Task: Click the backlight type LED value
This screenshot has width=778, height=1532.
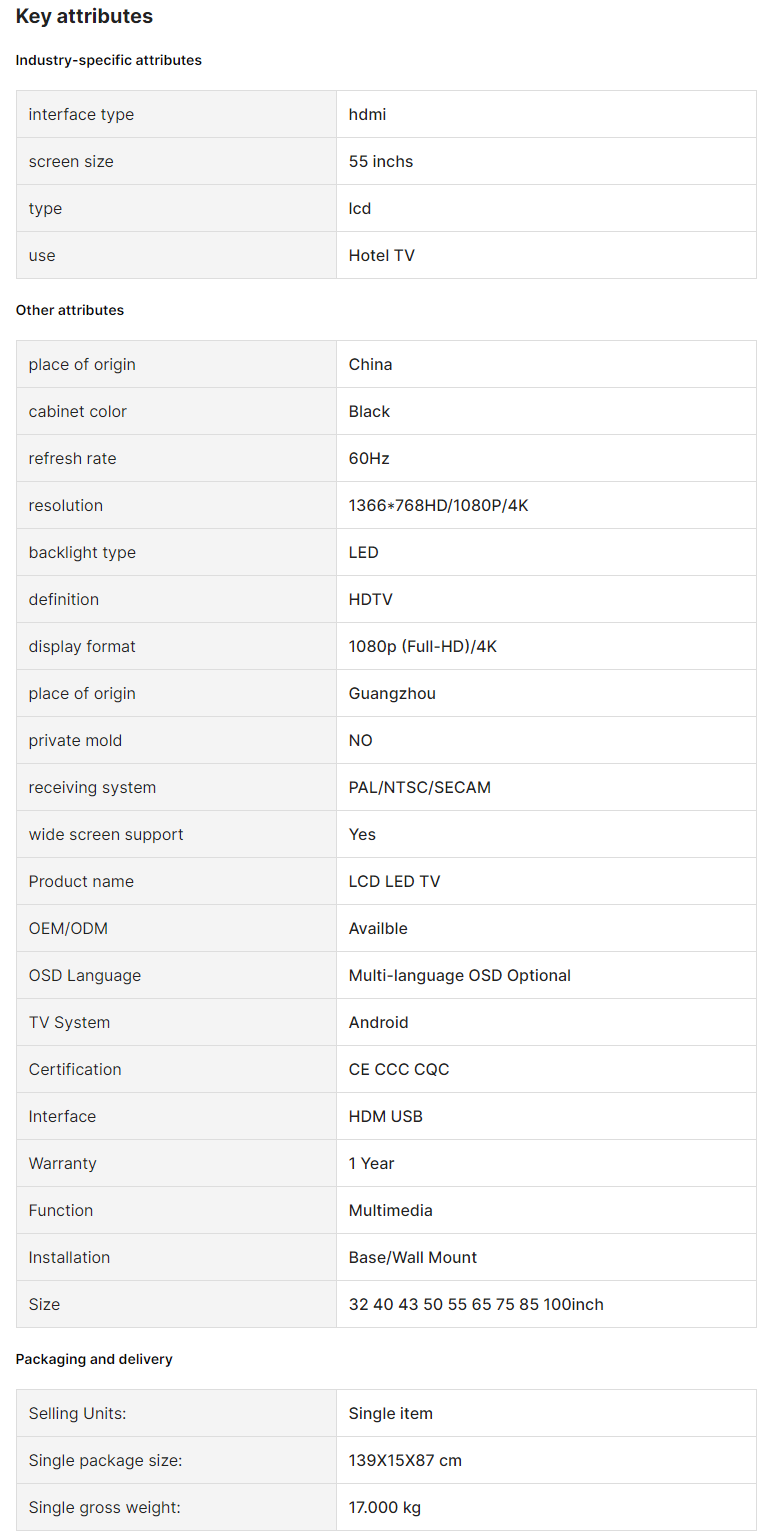Action: click(364, 552)
